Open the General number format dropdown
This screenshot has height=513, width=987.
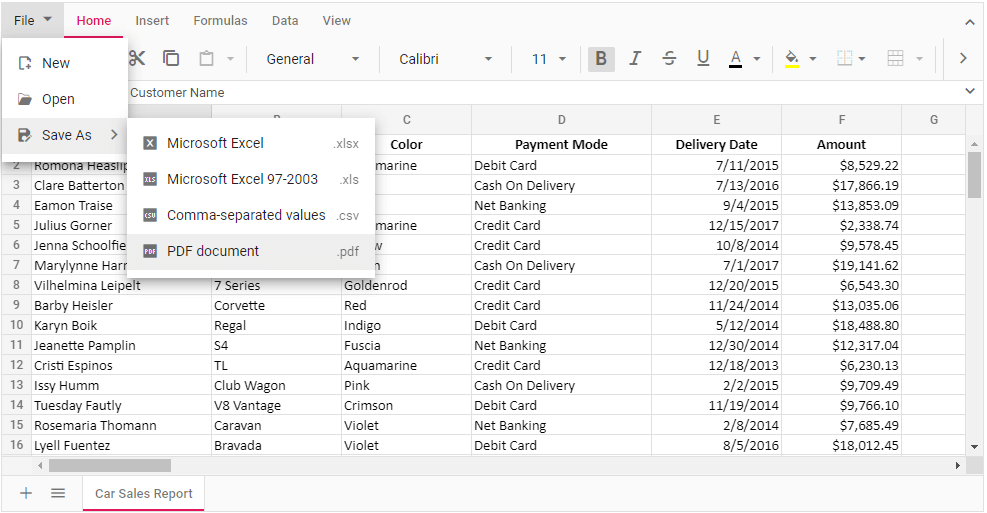coord(312,59)
